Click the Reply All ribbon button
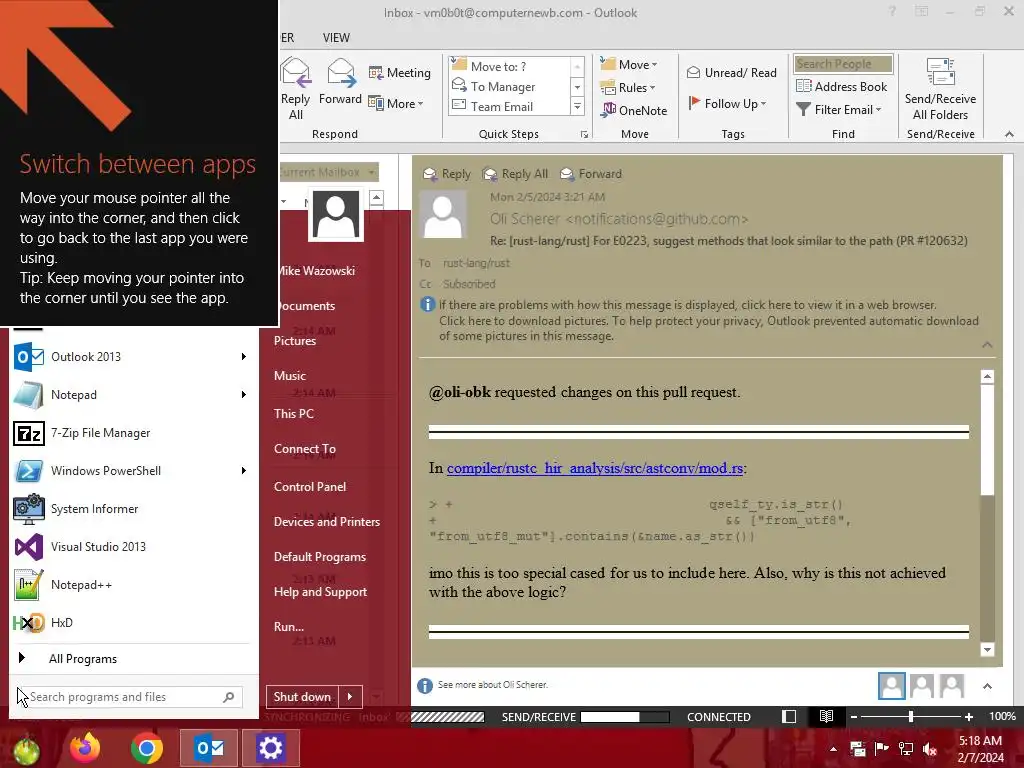 295,89
